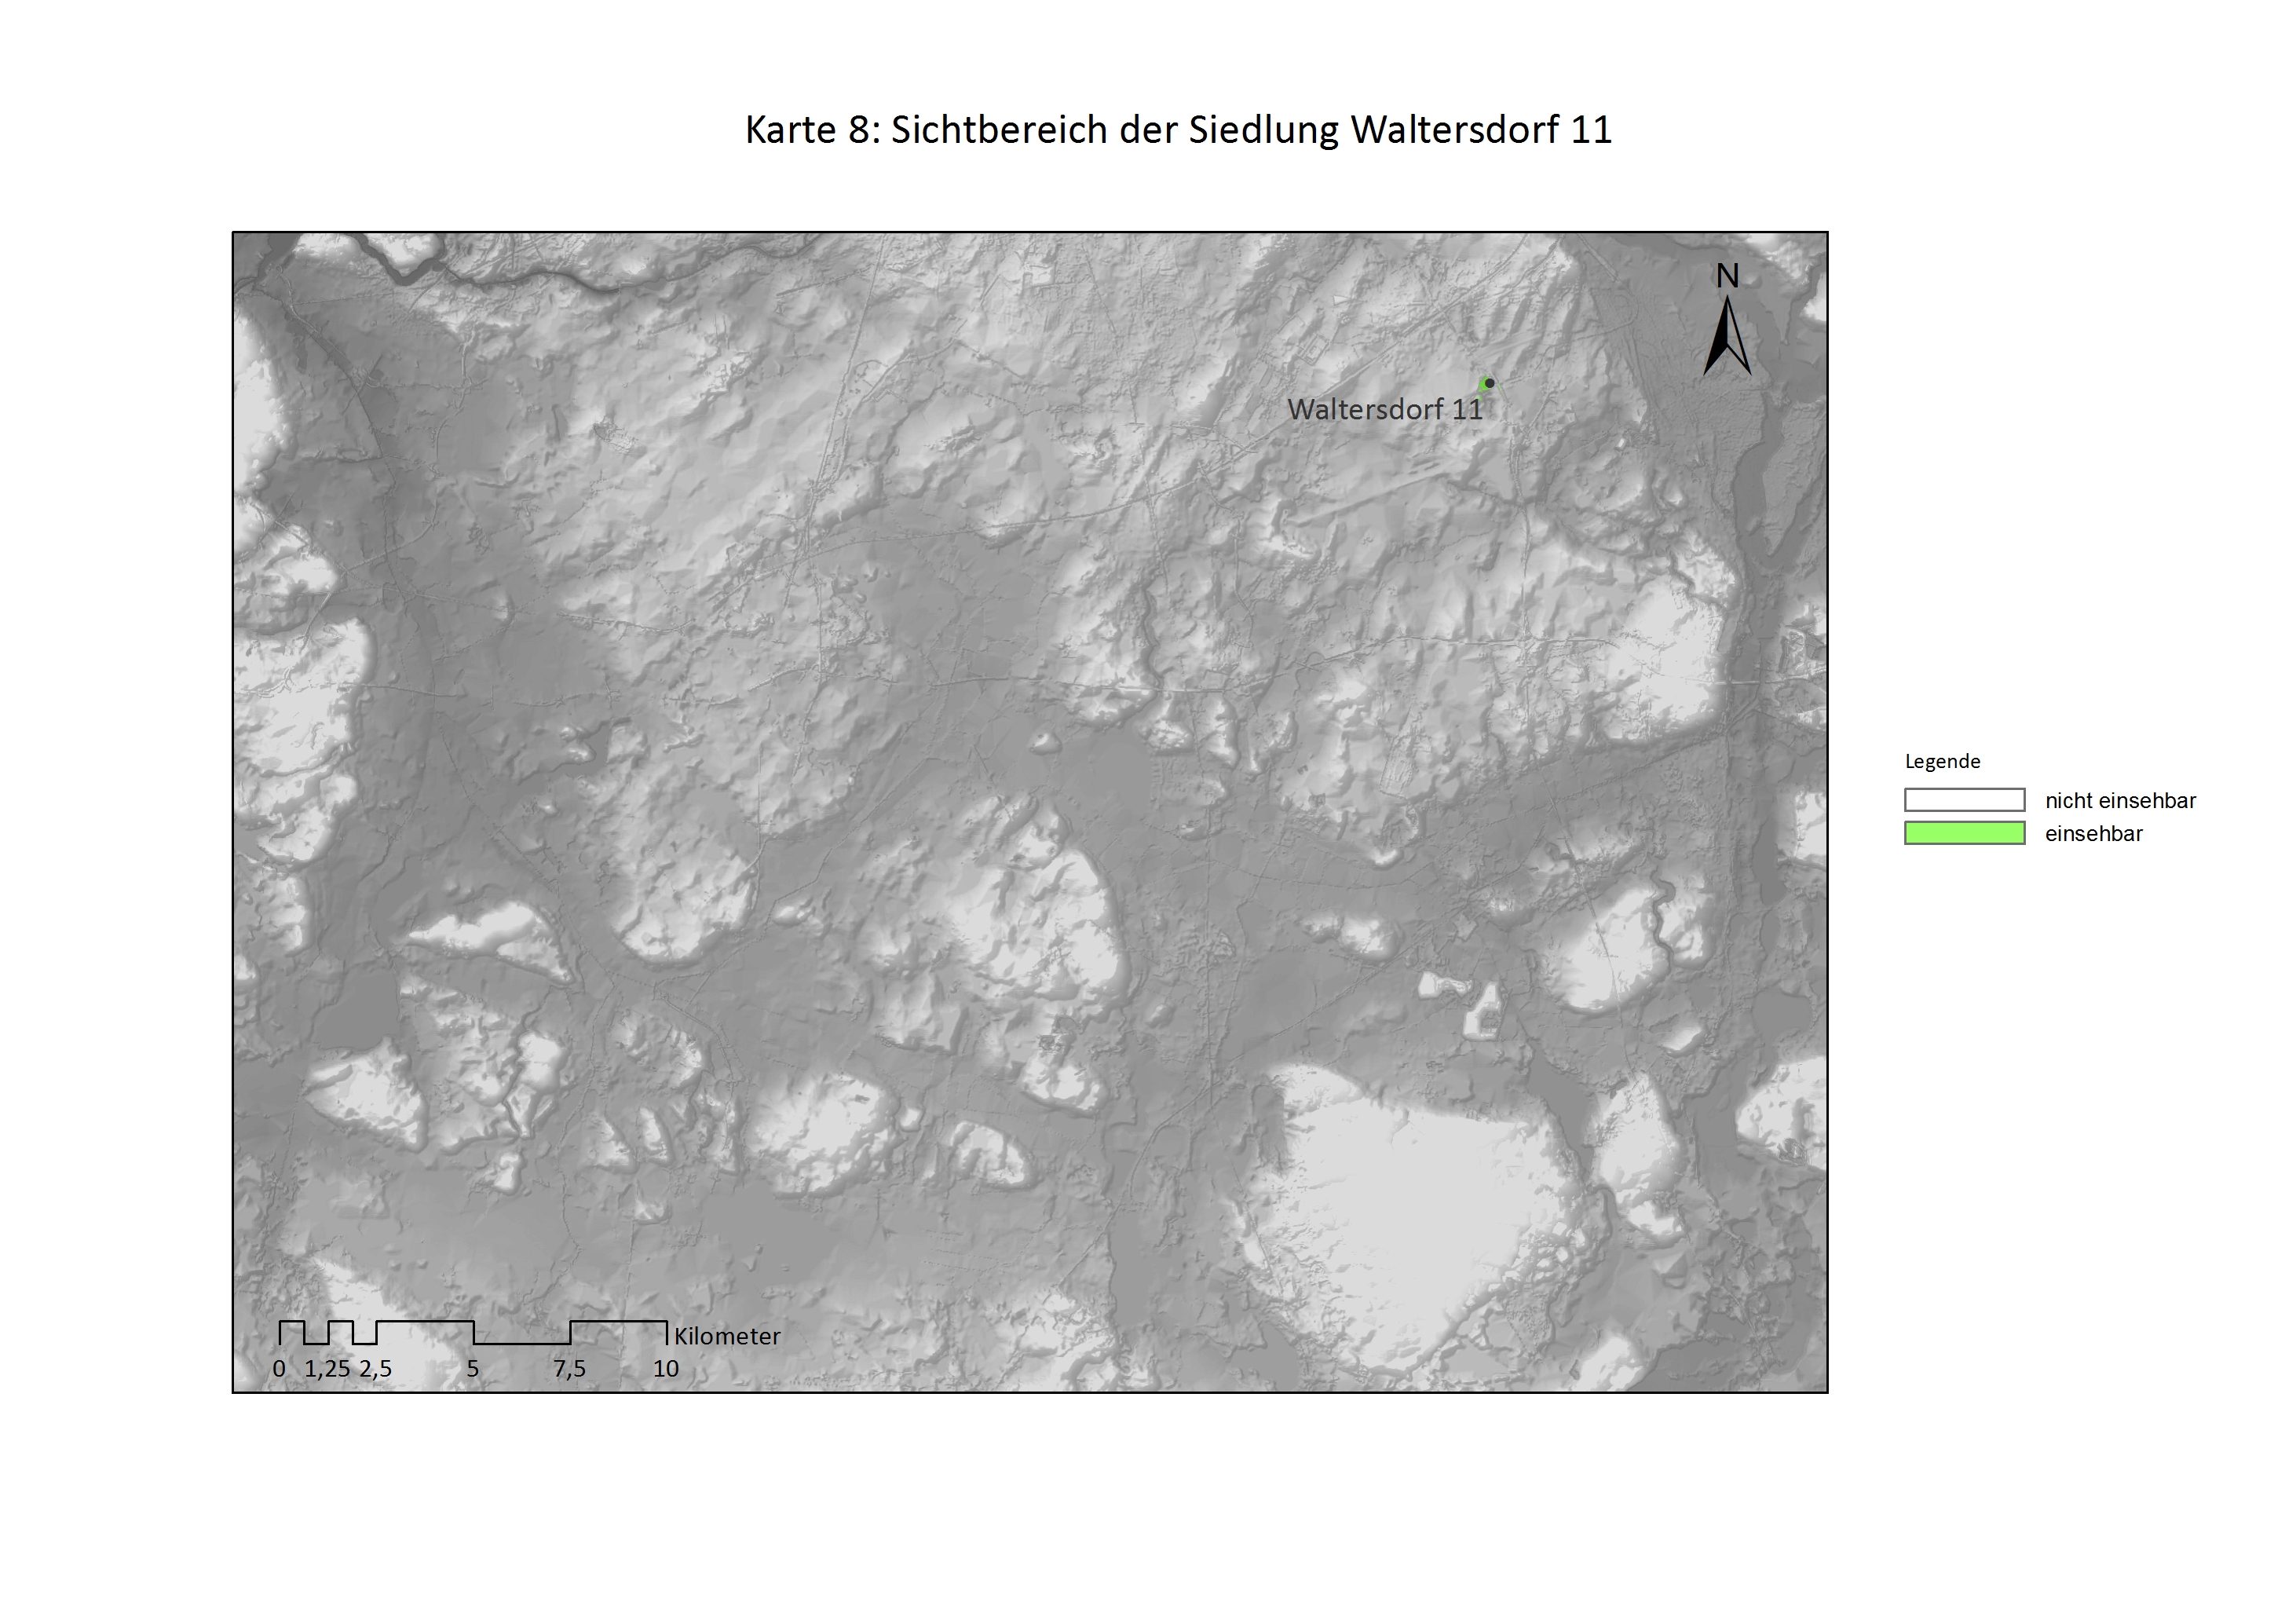The width and height of the screenshot is (2296, 1624).
Task: Click the '0' scale bar value
Action: [x=279, y=1369]
